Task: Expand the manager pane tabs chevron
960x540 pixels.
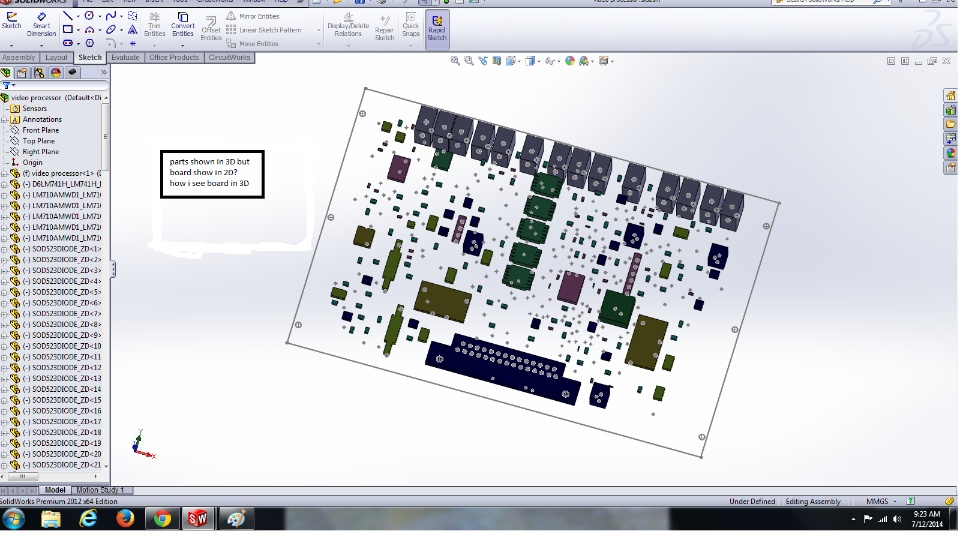Action: [x=103, y=72]
